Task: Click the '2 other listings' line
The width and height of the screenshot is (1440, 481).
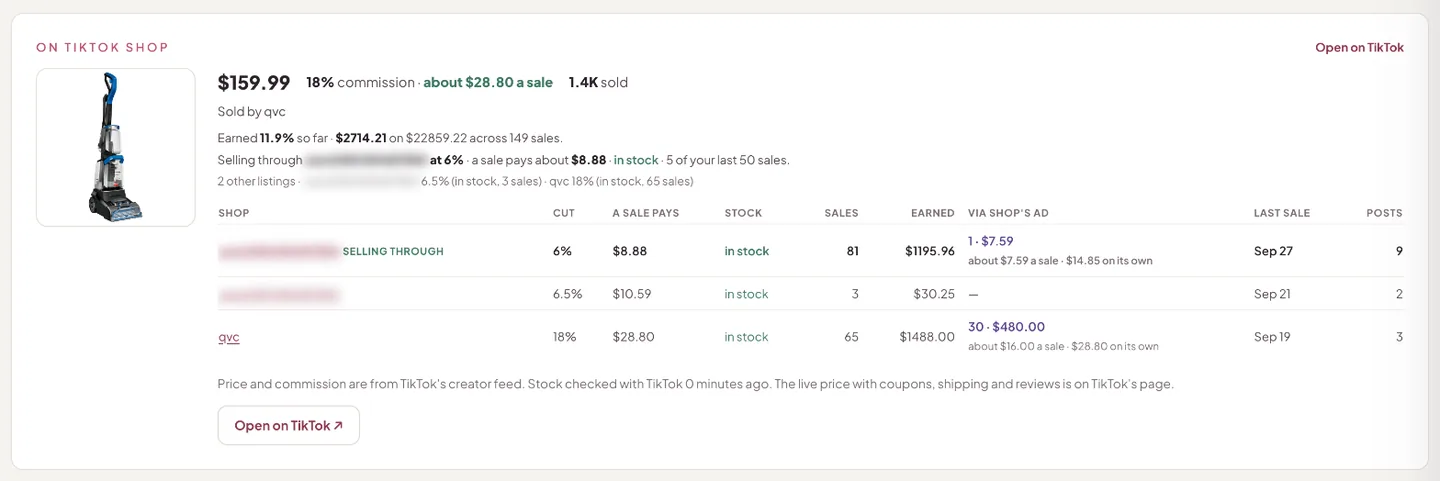Action: coord(455,182)
